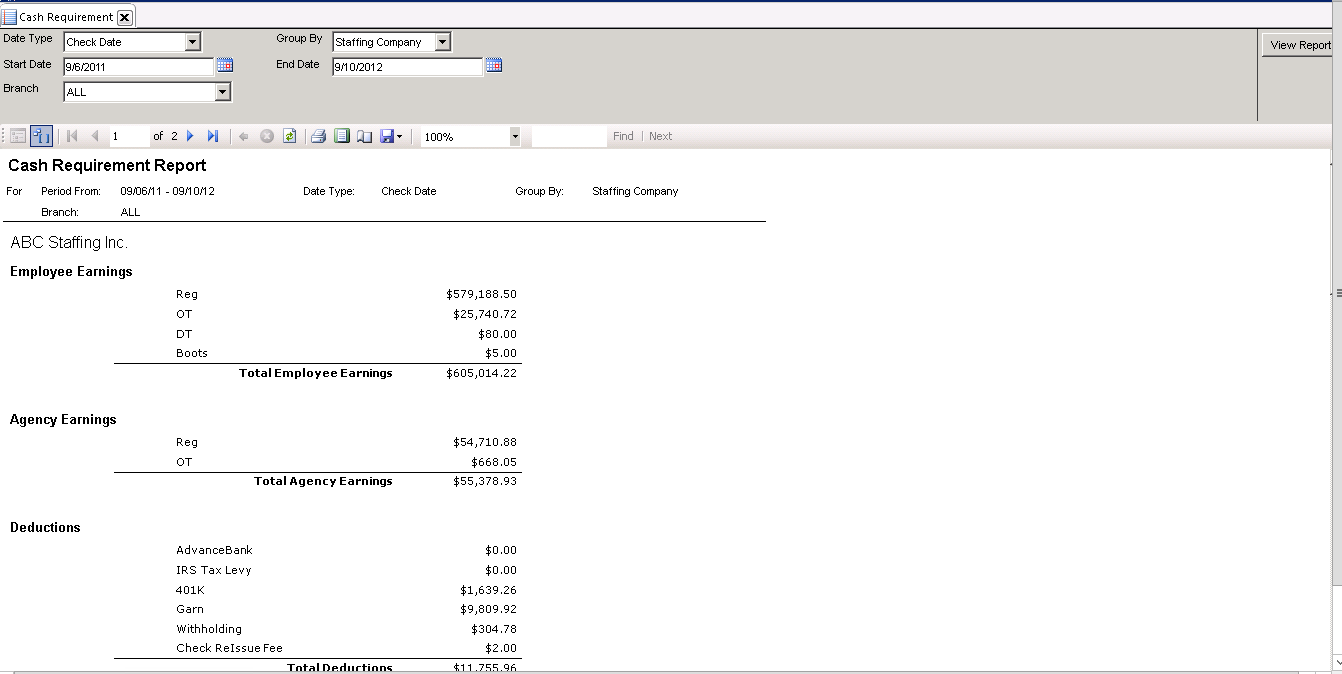The width and height of the screenshot is (1342, 674).
Task: Click the current page number field
Action: tap(129, 136)
